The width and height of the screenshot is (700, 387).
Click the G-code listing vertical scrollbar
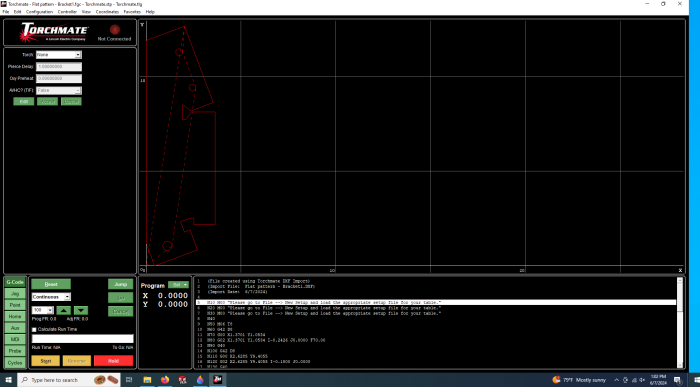click(680, 322)
